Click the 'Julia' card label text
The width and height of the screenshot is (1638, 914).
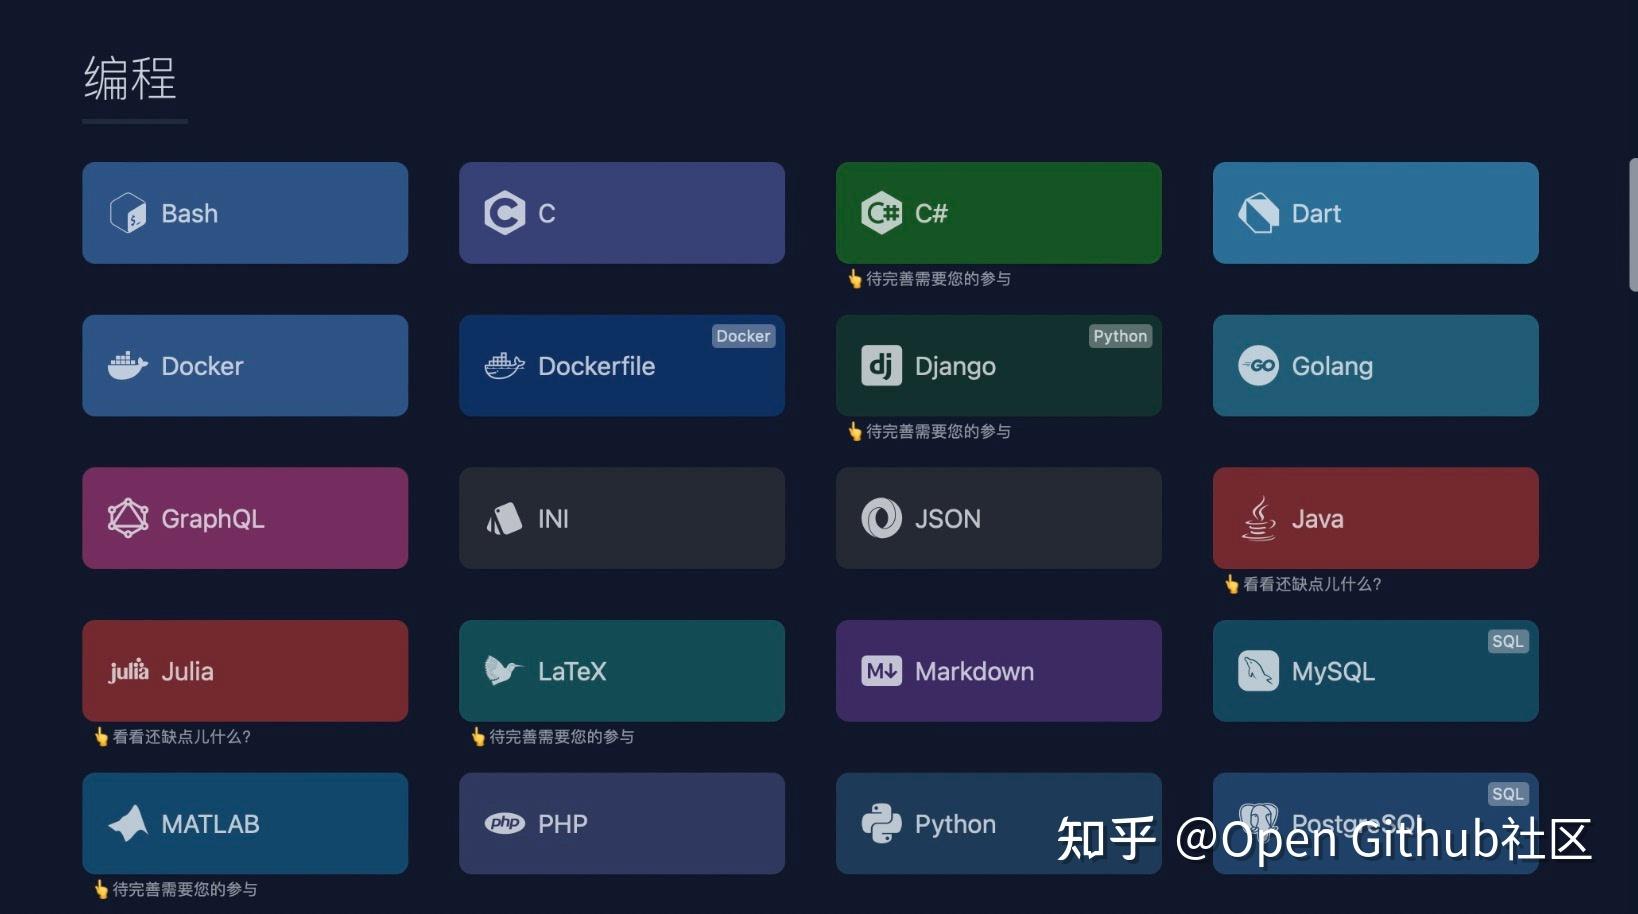click(187, 671)
